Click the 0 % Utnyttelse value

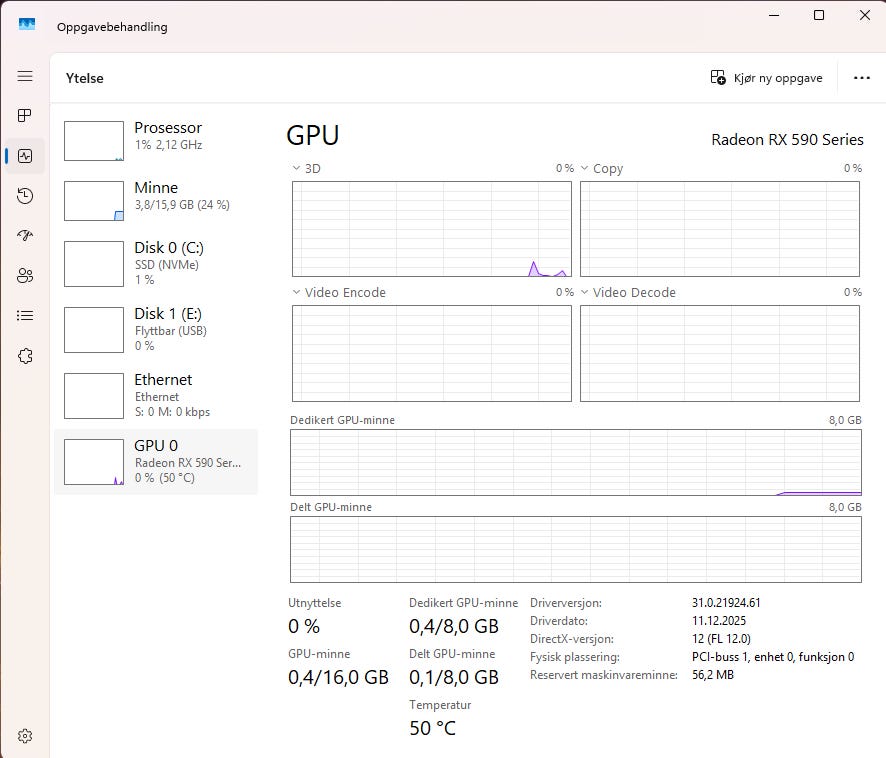[303, 626]
